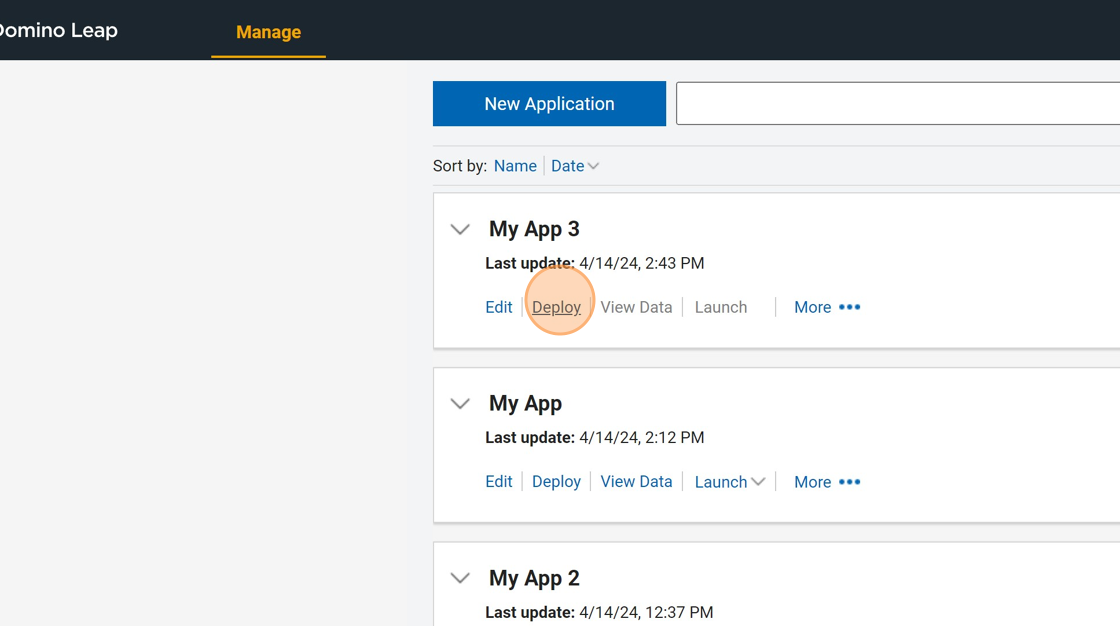
Task: Select the My App 2 title
Action: point(534,578)
